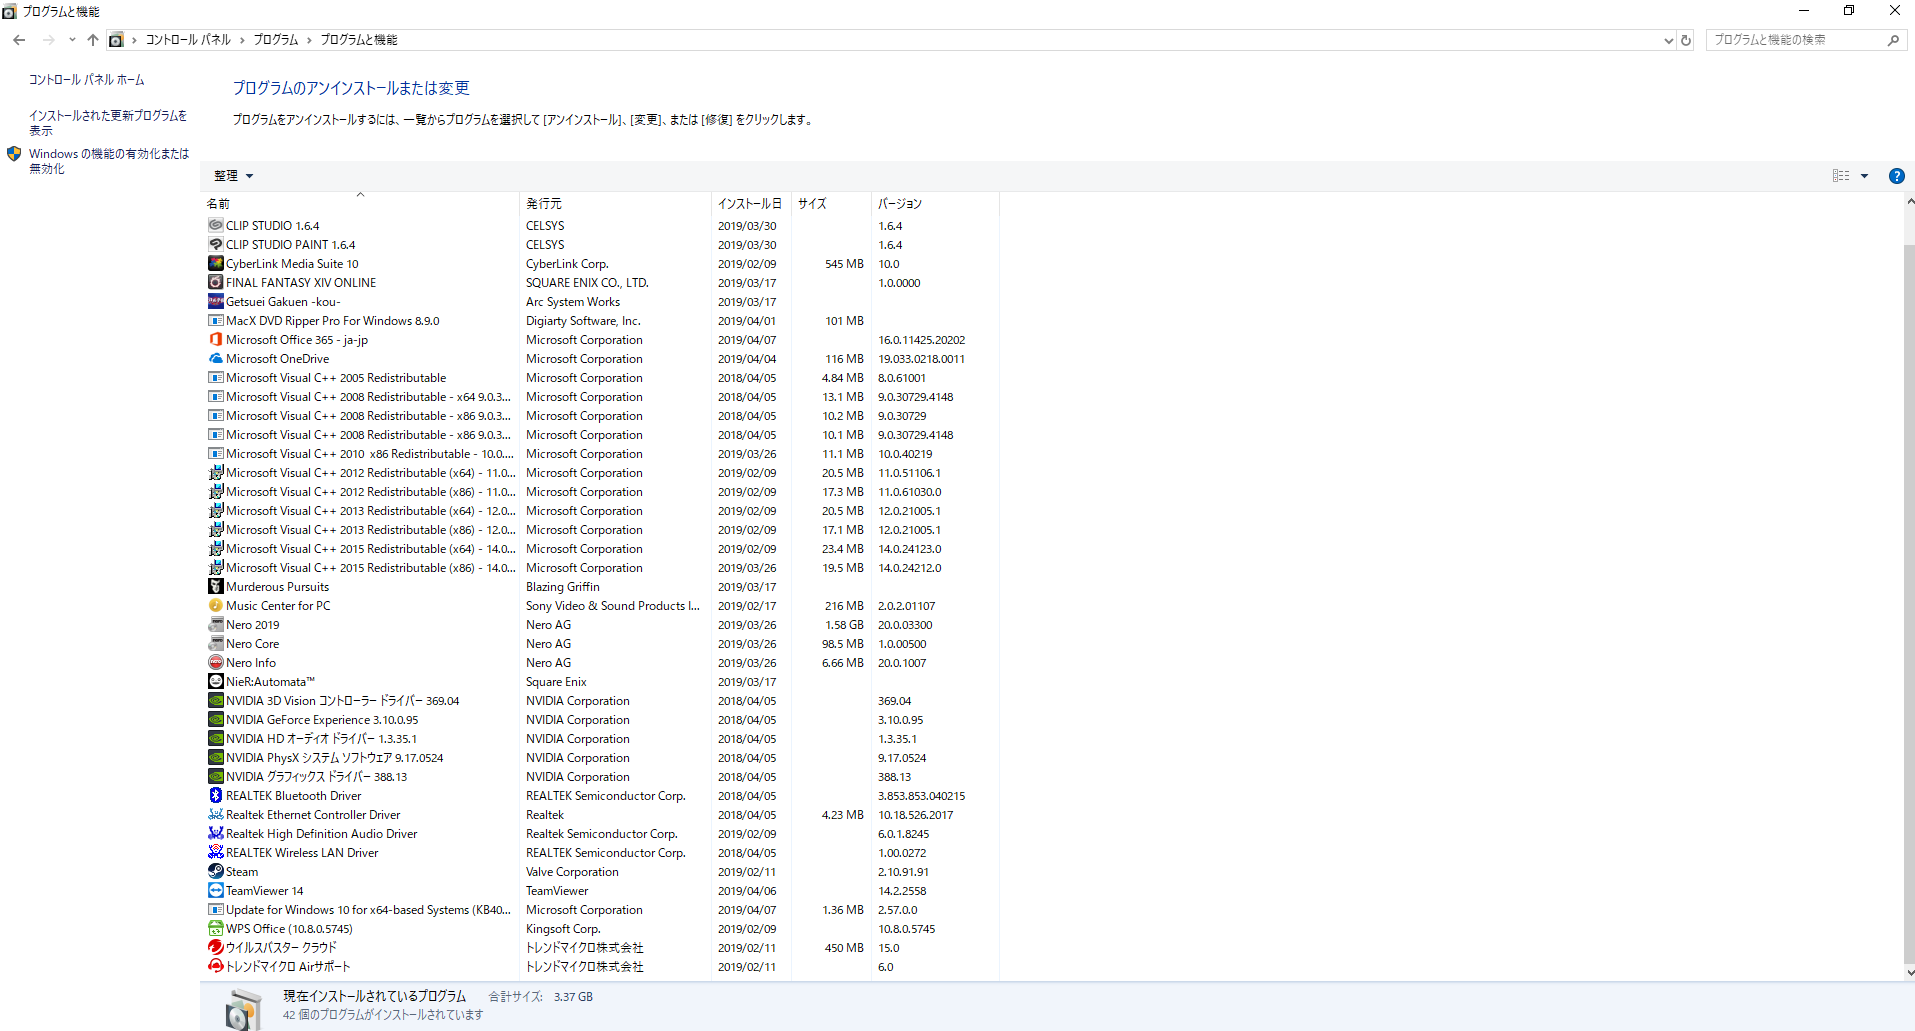Expand the view options dropdown arrow
The width and height of the screenshot is (1915, 1031).
1864,176
